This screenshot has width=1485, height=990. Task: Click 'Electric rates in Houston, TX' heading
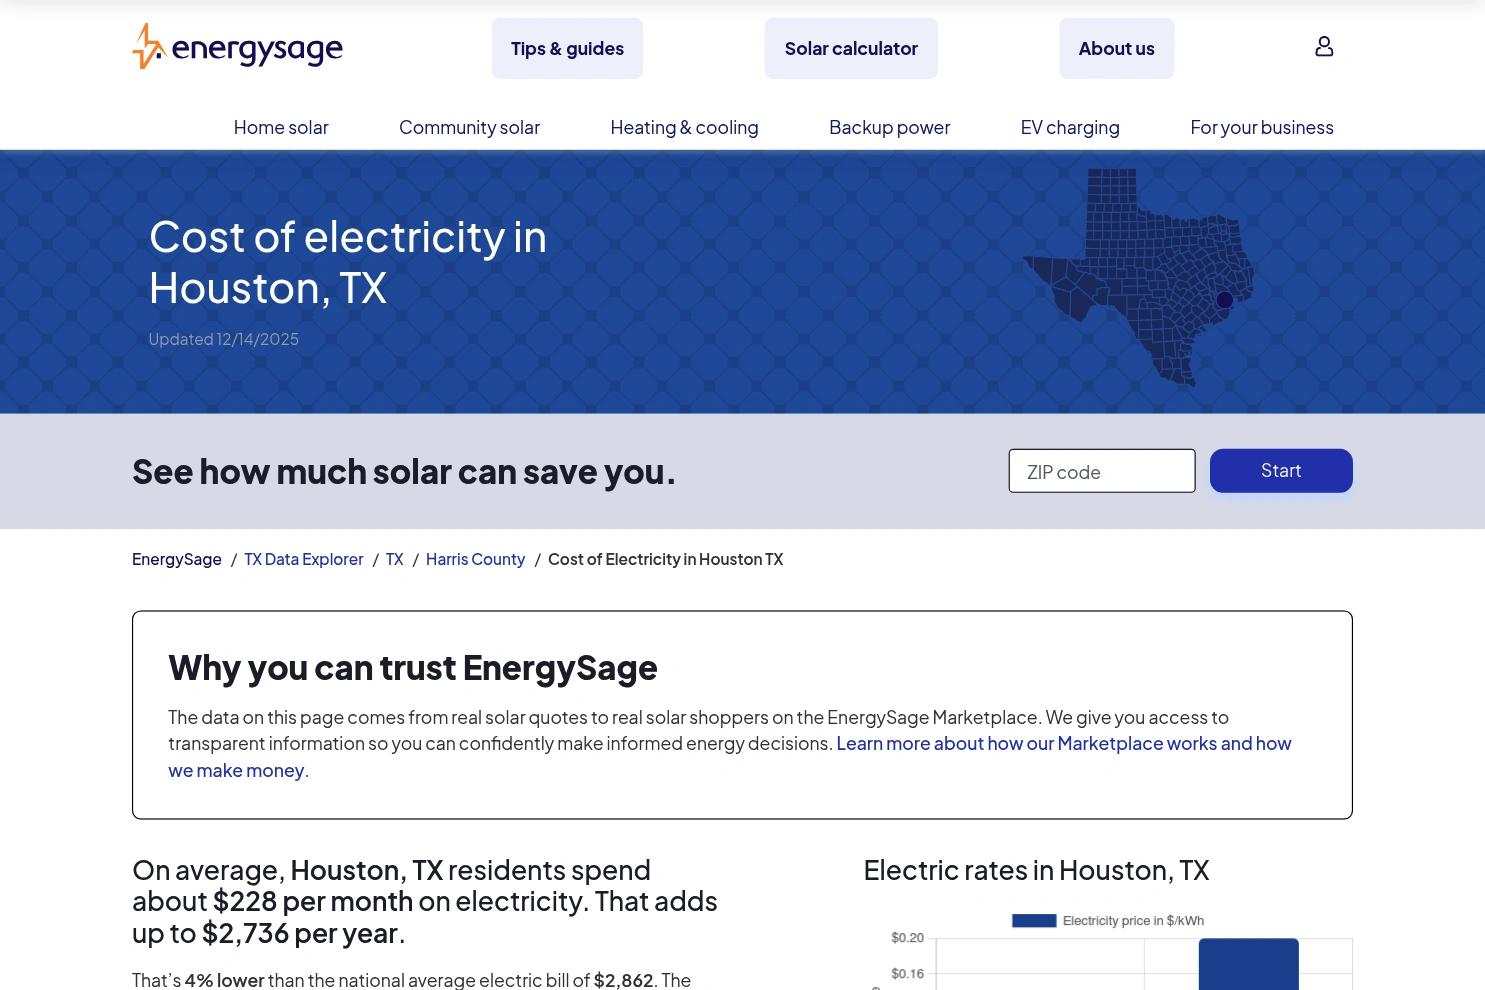coord(1036,870)
